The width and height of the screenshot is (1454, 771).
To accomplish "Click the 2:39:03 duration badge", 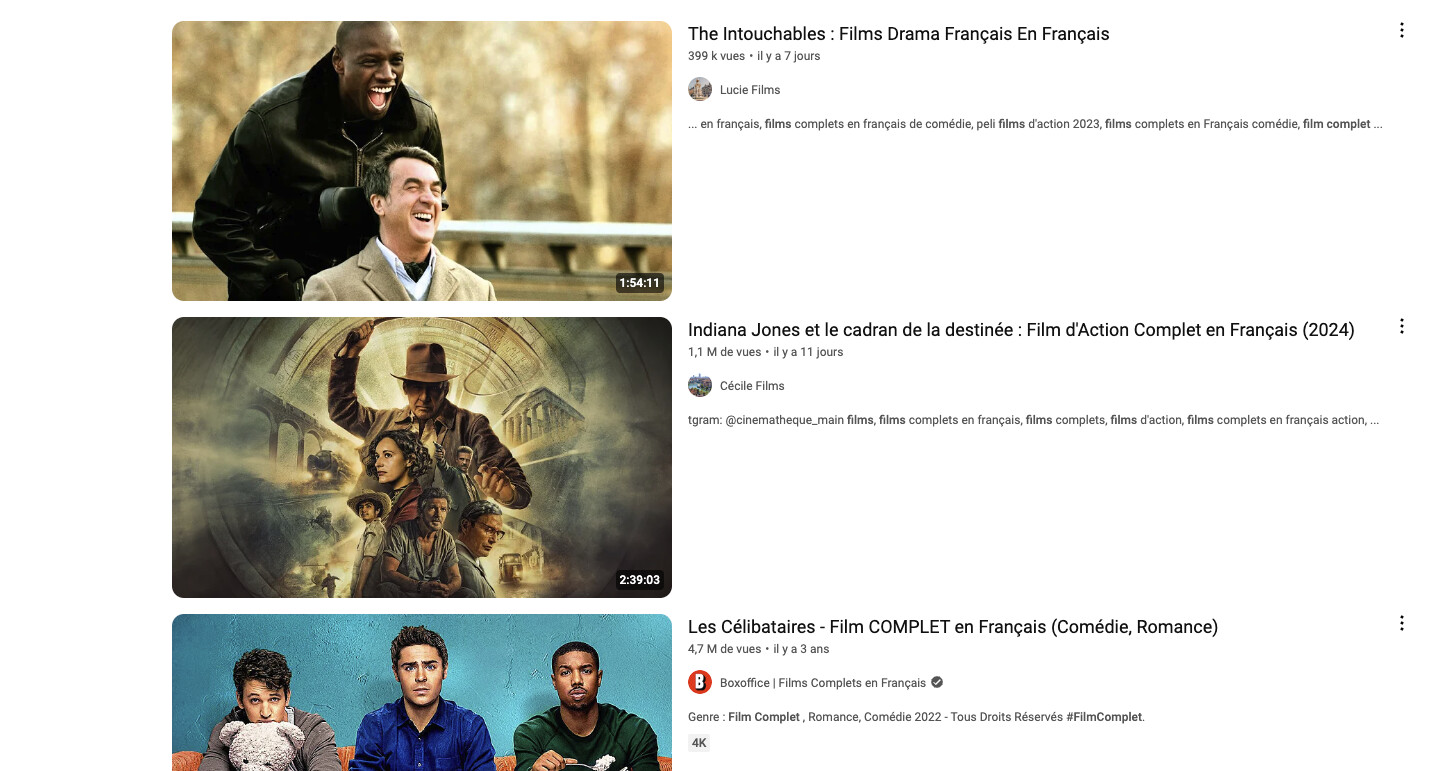I will [640, 580].
